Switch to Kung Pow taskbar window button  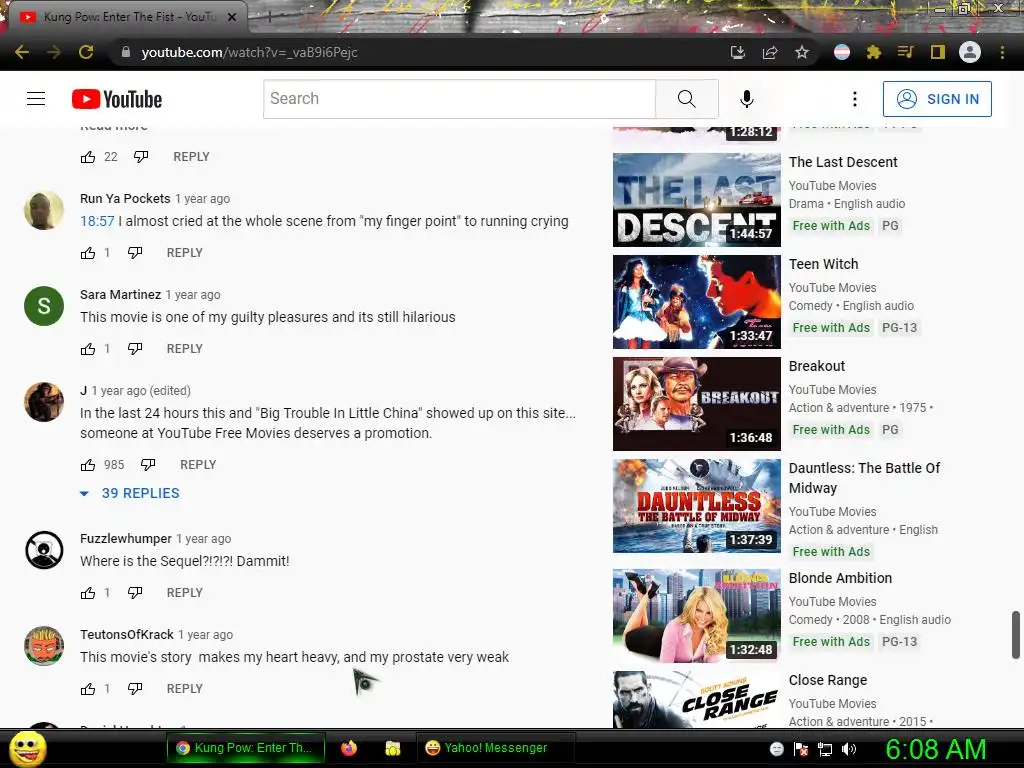coord(246,748)
